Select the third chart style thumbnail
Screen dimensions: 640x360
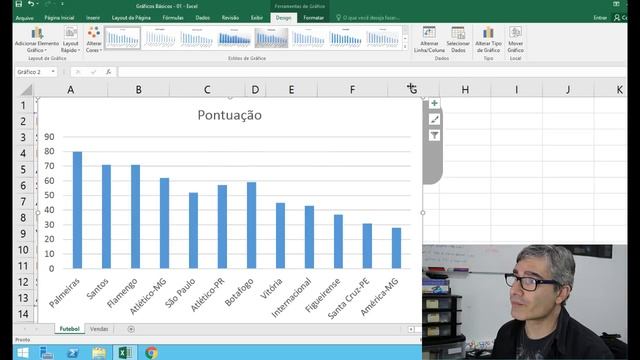point(197,38)
